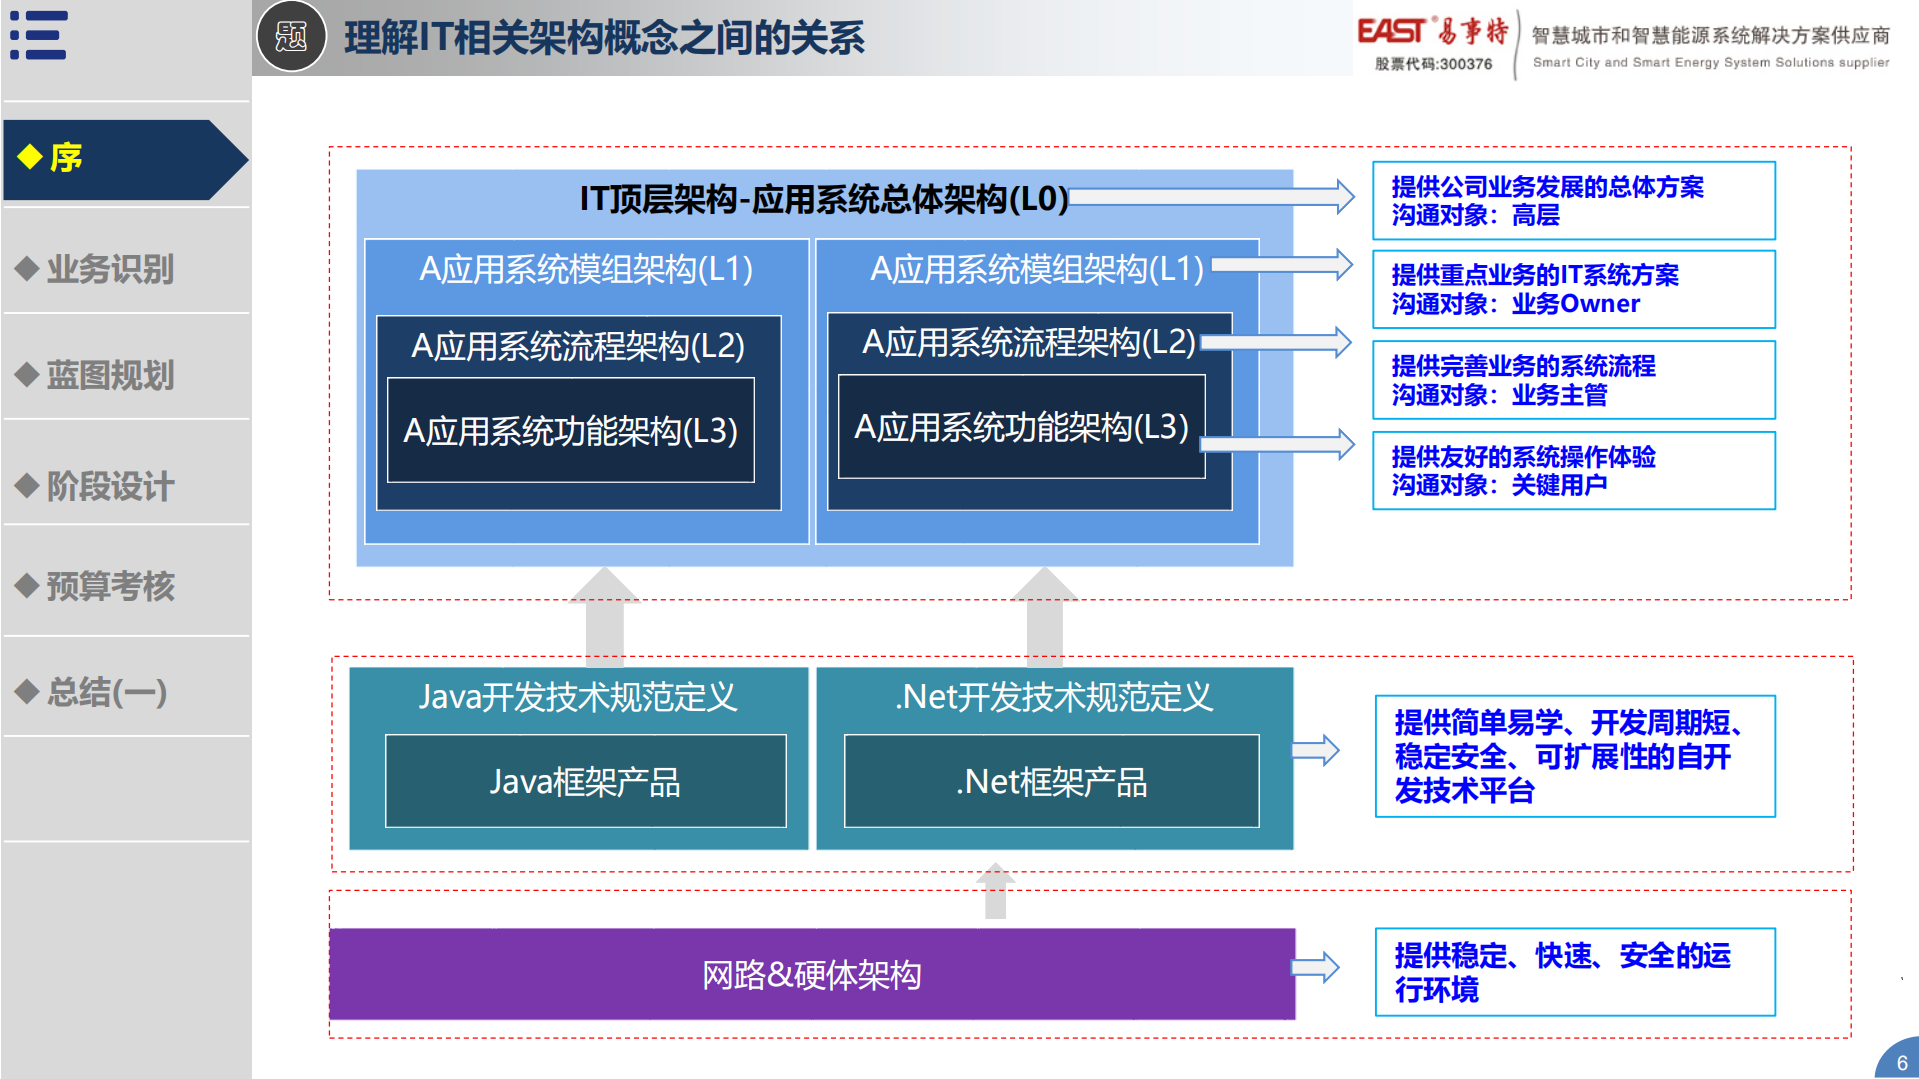1919x1079 pixels.
Task: Click the diamond icon beside 总结(一)
Action: [28, 690]
